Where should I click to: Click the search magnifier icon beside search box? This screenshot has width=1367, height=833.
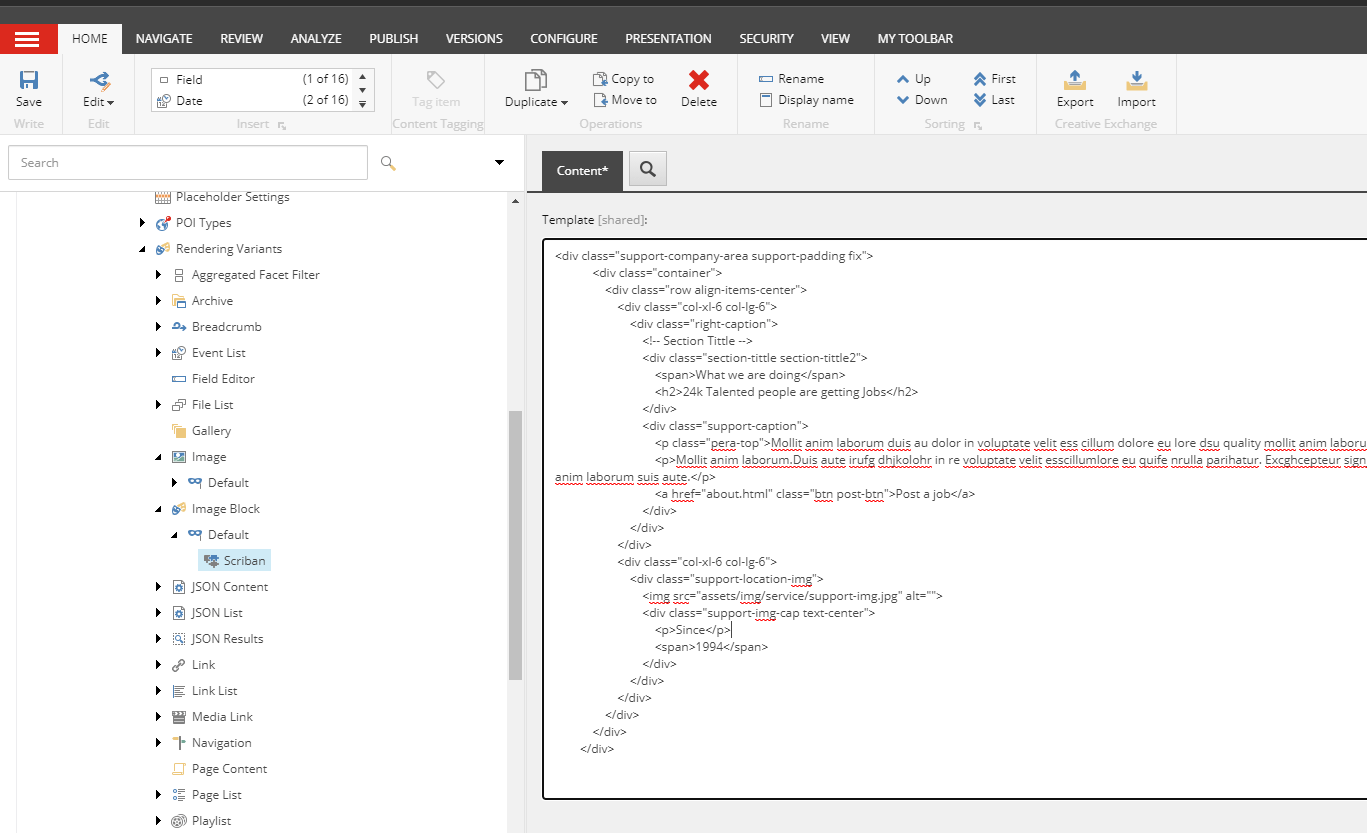388,162
